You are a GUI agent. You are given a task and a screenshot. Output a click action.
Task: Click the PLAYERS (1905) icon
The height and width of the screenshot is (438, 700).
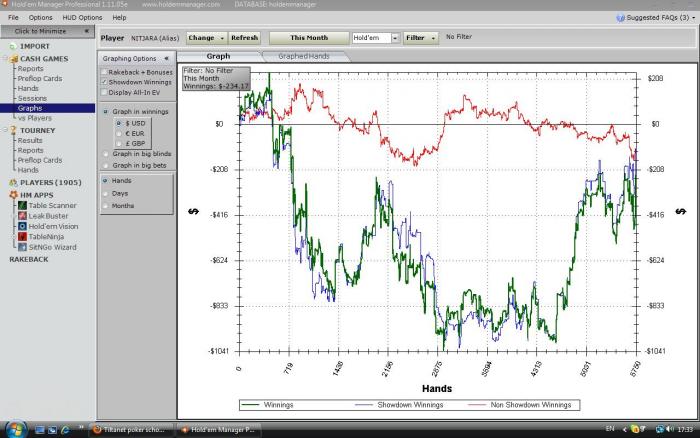(x=13, y=183)
